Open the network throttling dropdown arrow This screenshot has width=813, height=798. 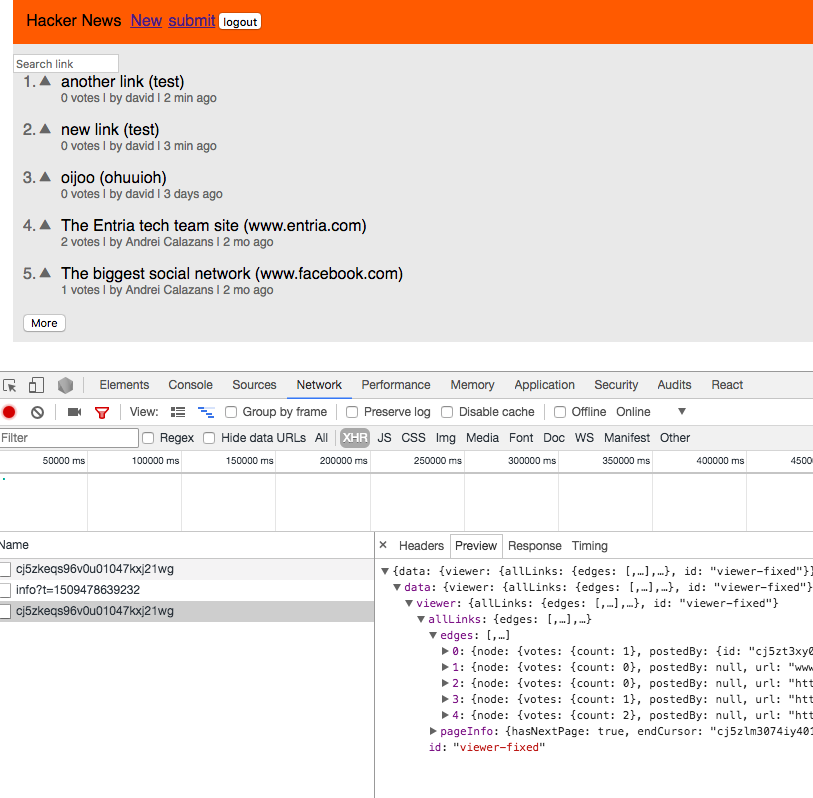coord(682,412)
